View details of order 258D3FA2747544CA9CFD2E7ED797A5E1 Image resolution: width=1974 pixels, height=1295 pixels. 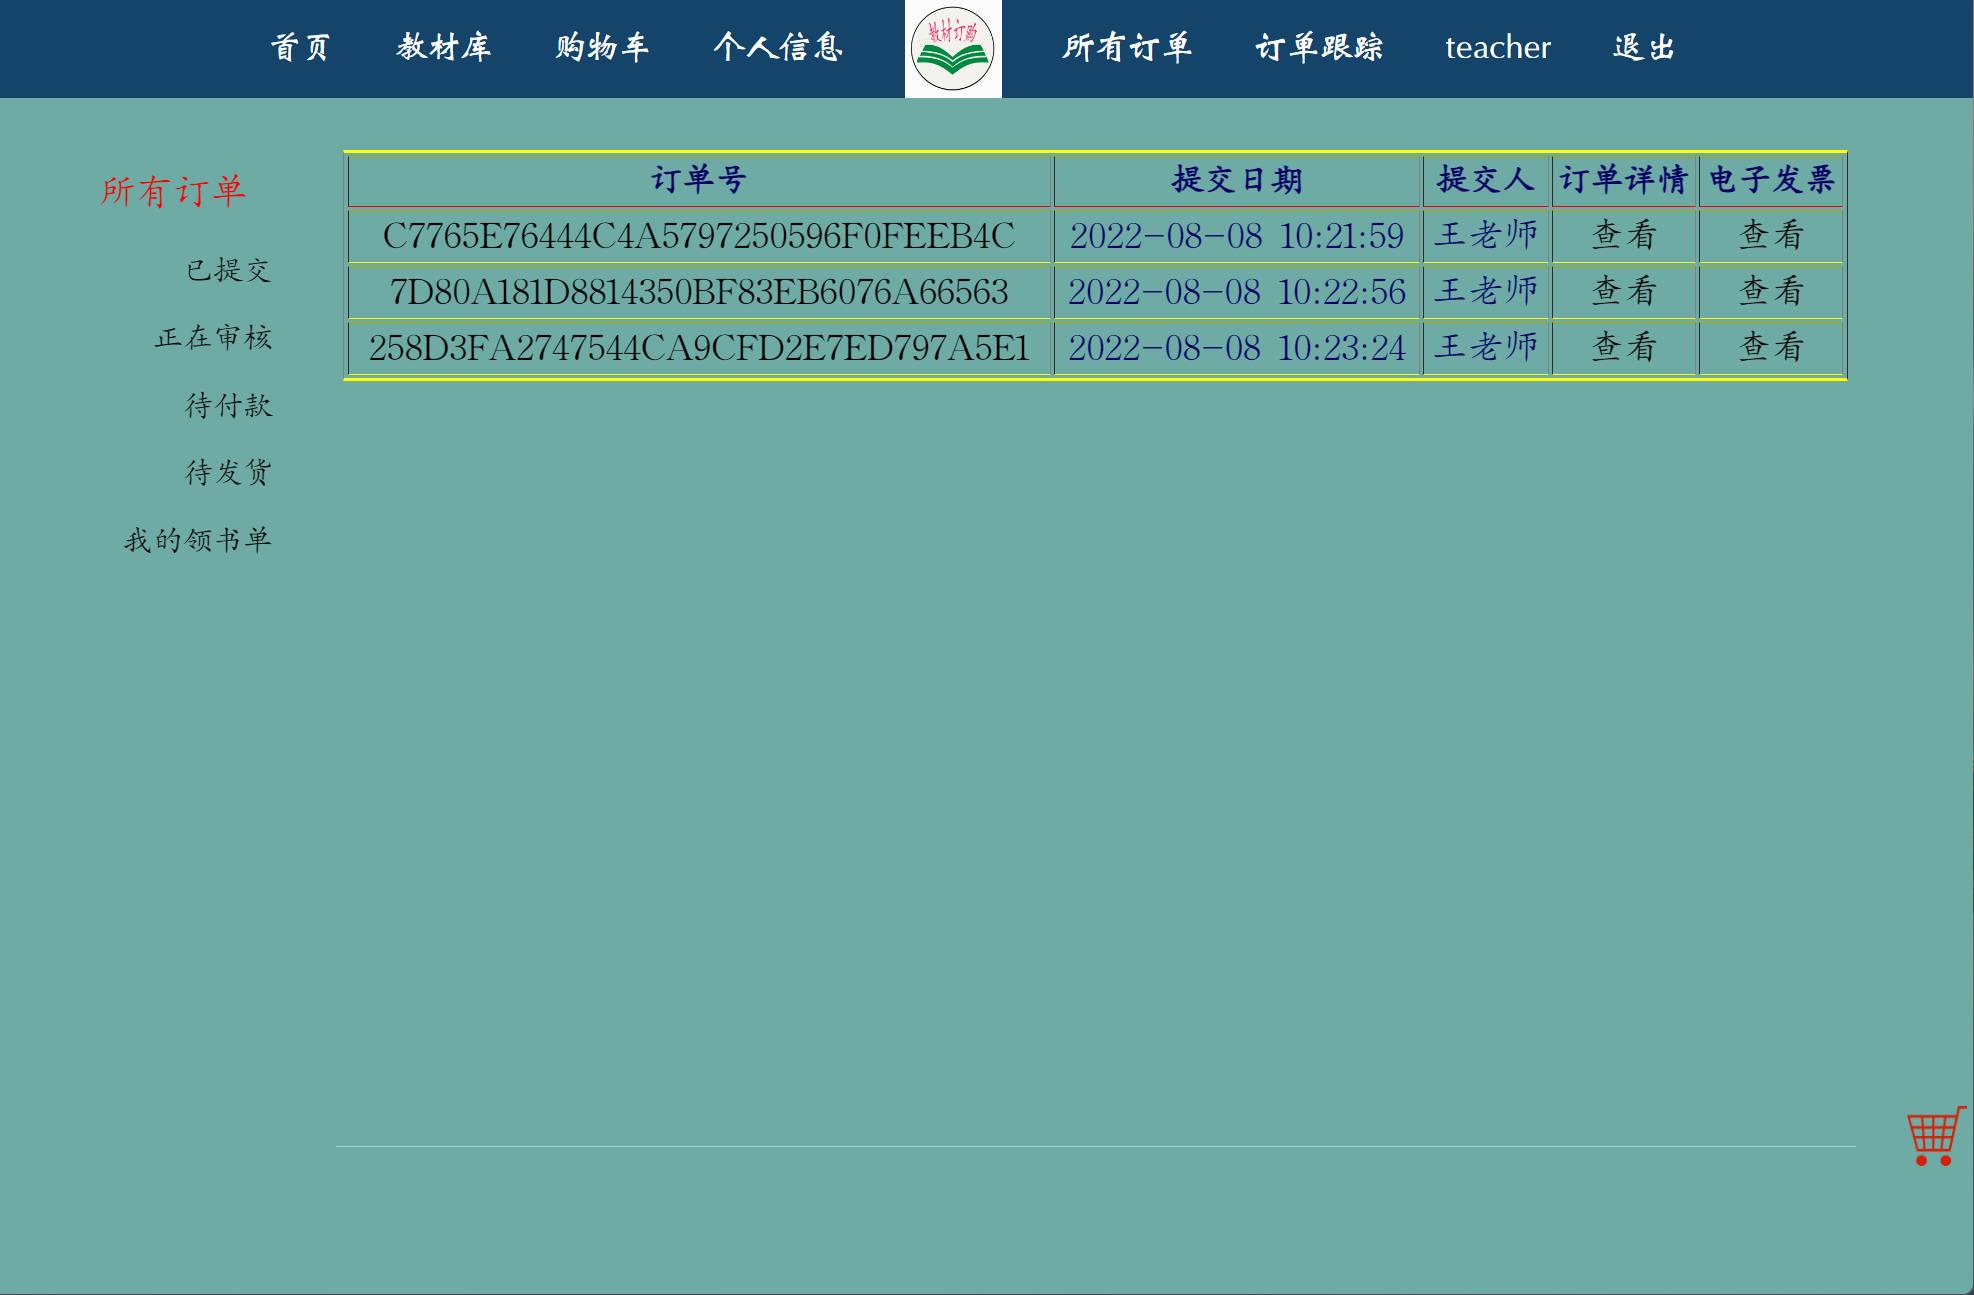(x=1622, y=348)
